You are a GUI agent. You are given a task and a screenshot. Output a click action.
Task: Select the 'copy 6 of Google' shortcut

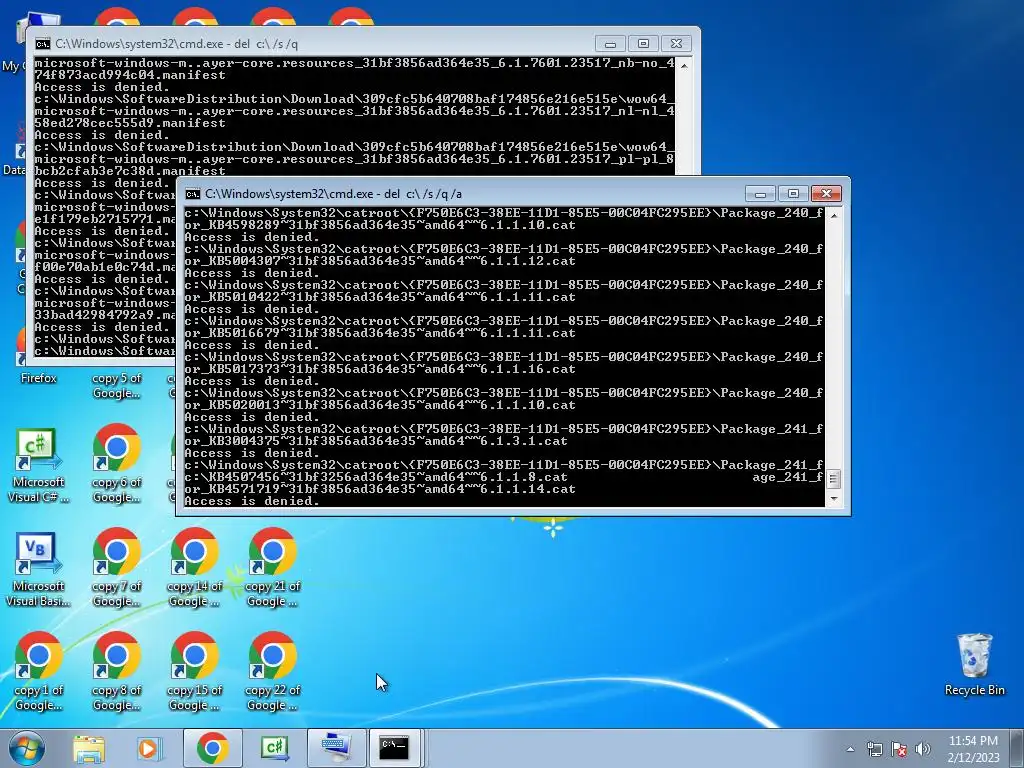[x=116, y=464]
